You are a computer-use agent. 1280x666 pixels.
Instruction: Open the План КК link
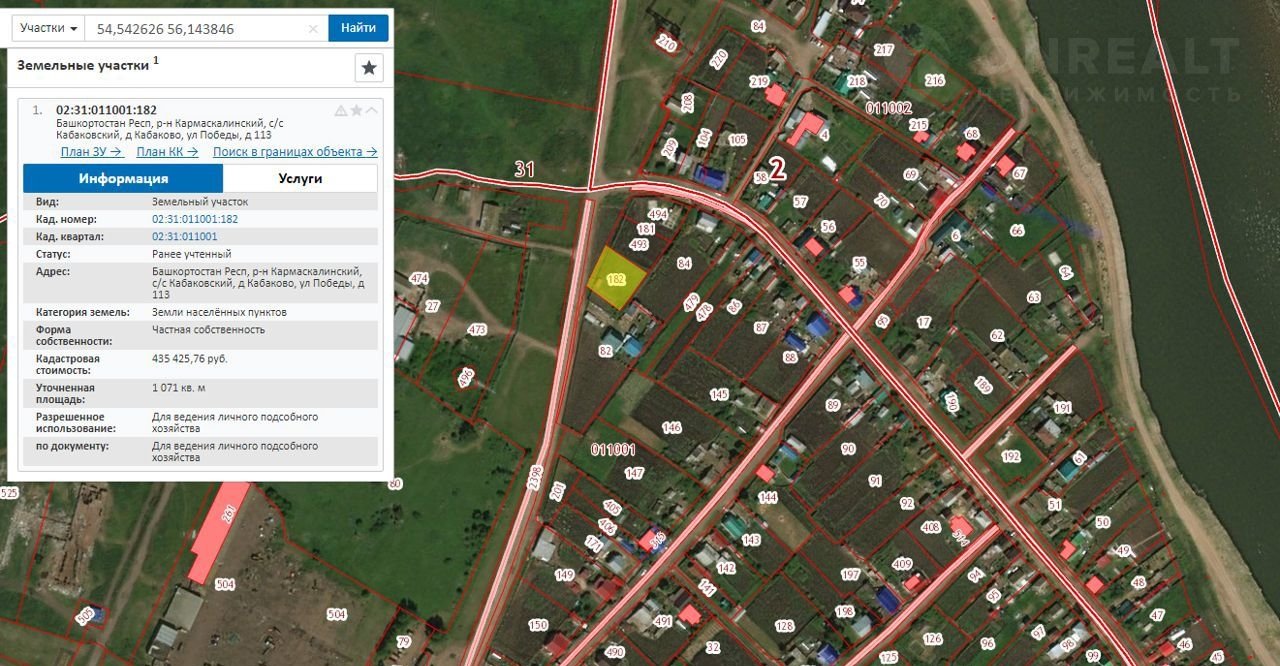click(167, 152)
